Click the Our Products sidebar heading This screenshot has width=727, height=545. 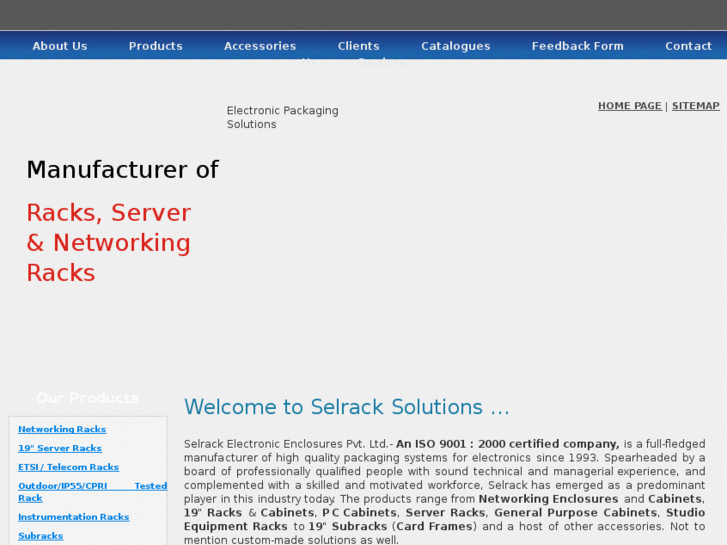click(x=88, y=398)
